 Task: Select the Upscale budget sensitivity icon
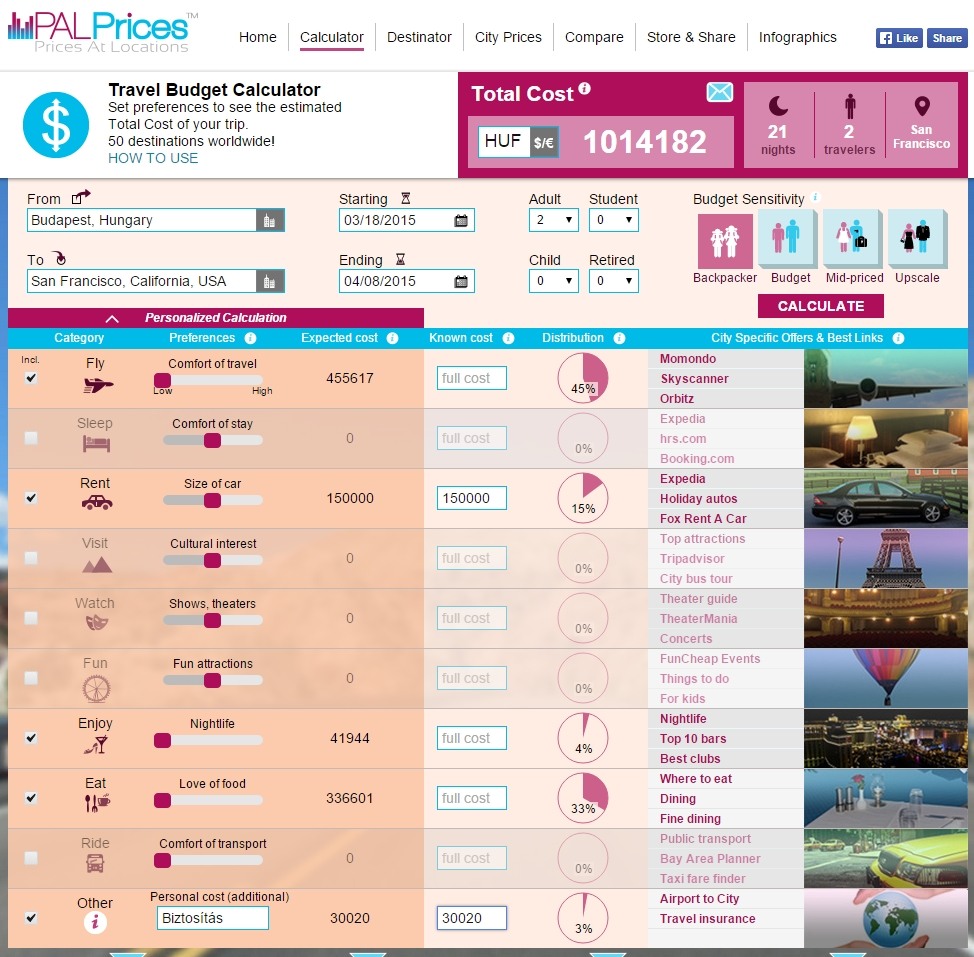pos(916,239)
